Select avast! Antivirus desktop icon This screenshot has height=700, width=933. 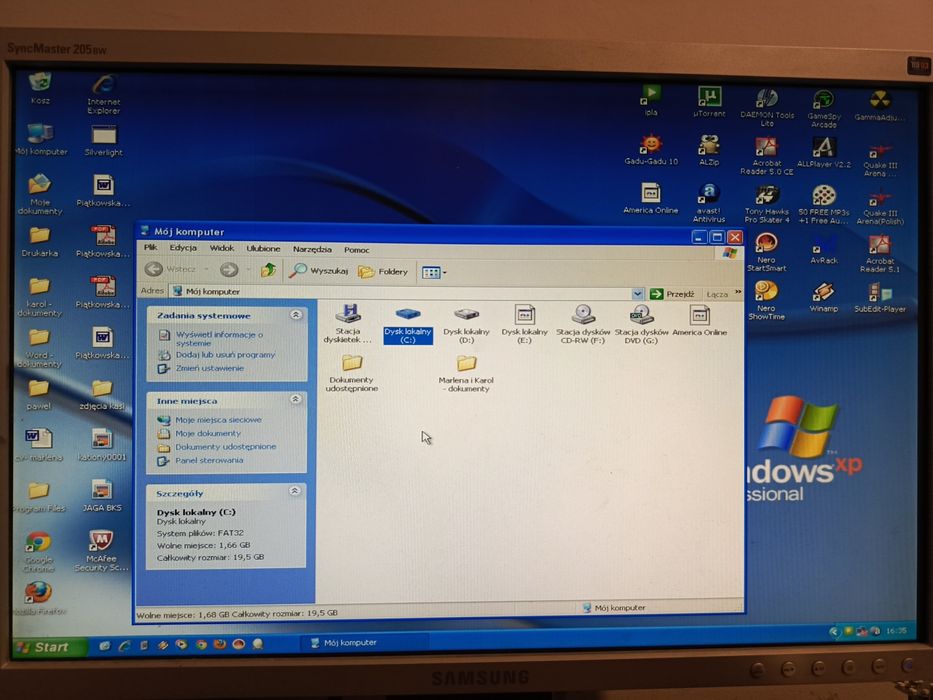709,203
